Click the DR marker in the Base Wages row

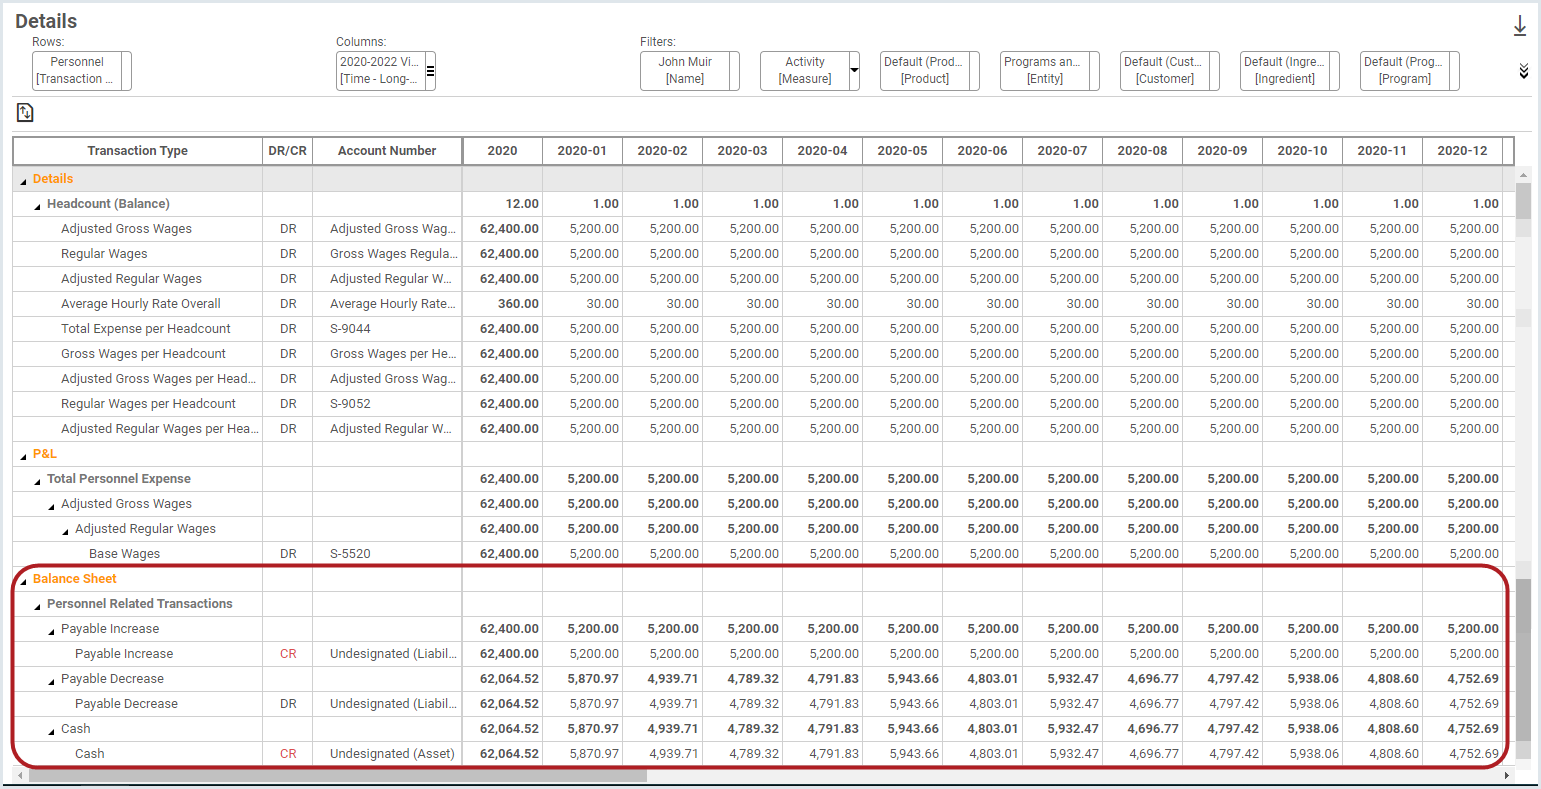point(288,554)
